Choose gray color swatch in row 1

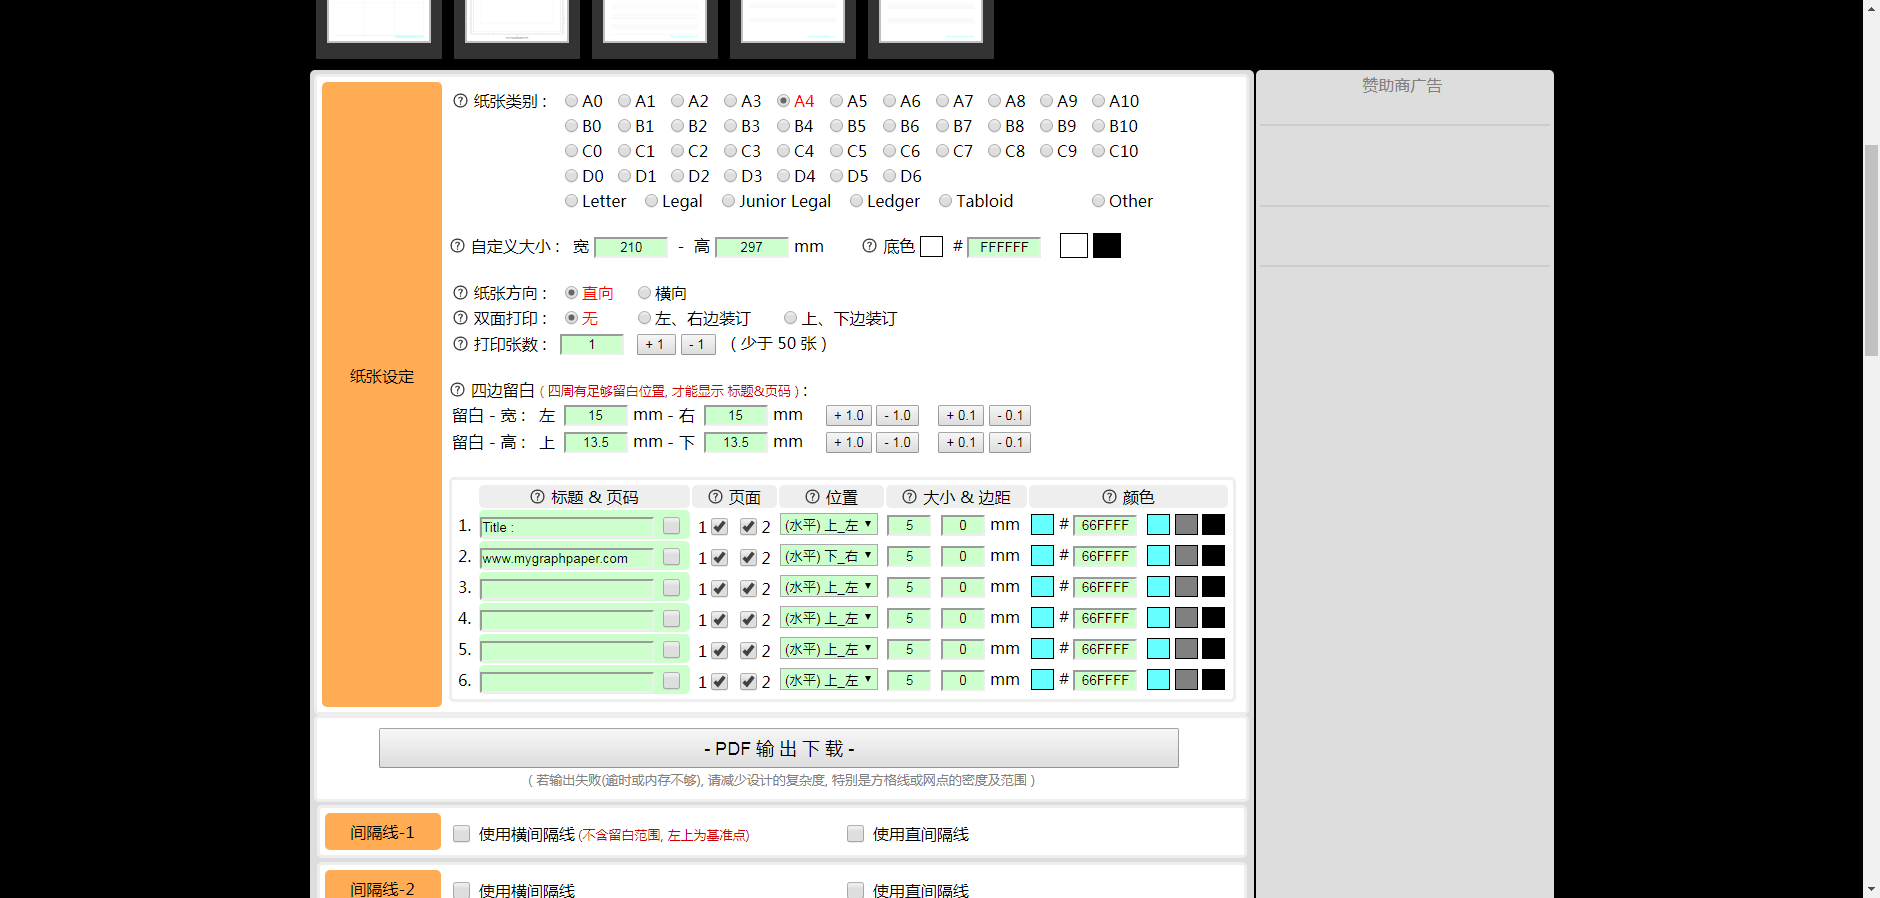point(1186,525)
